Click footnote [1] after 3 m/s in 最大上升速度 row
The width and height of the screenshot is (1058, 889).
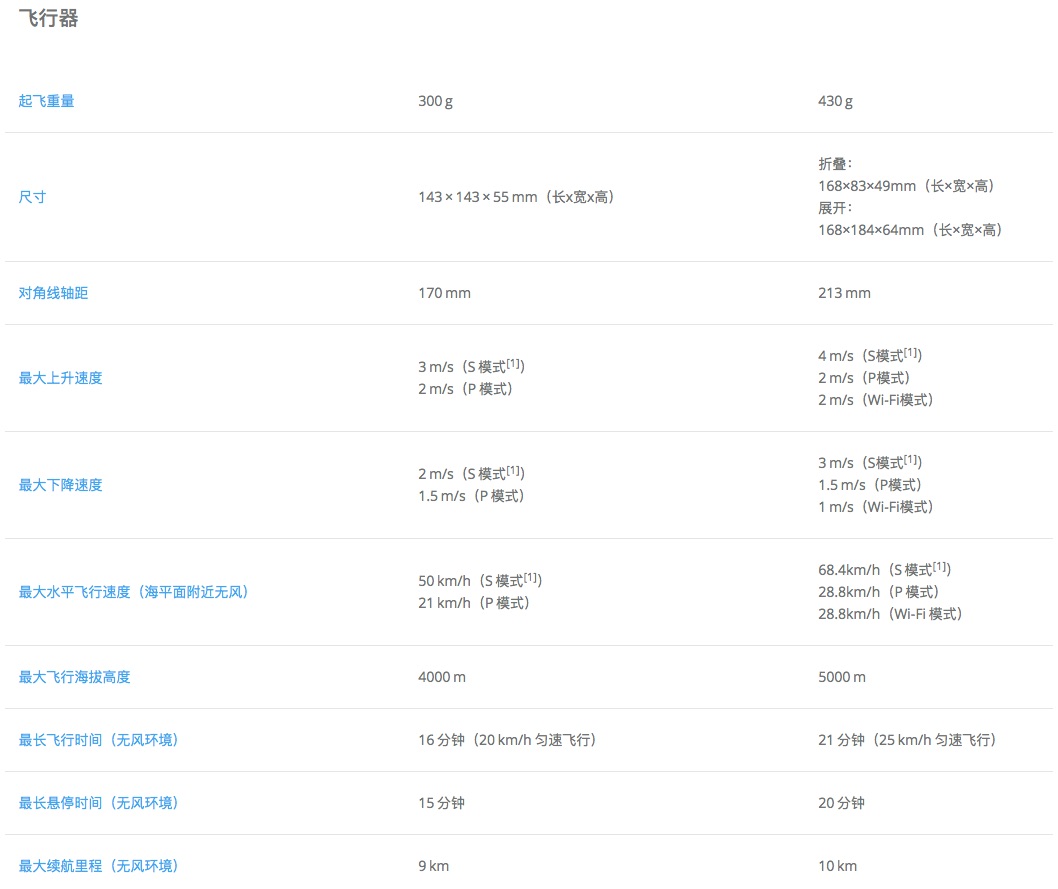[x=515, y=363]
